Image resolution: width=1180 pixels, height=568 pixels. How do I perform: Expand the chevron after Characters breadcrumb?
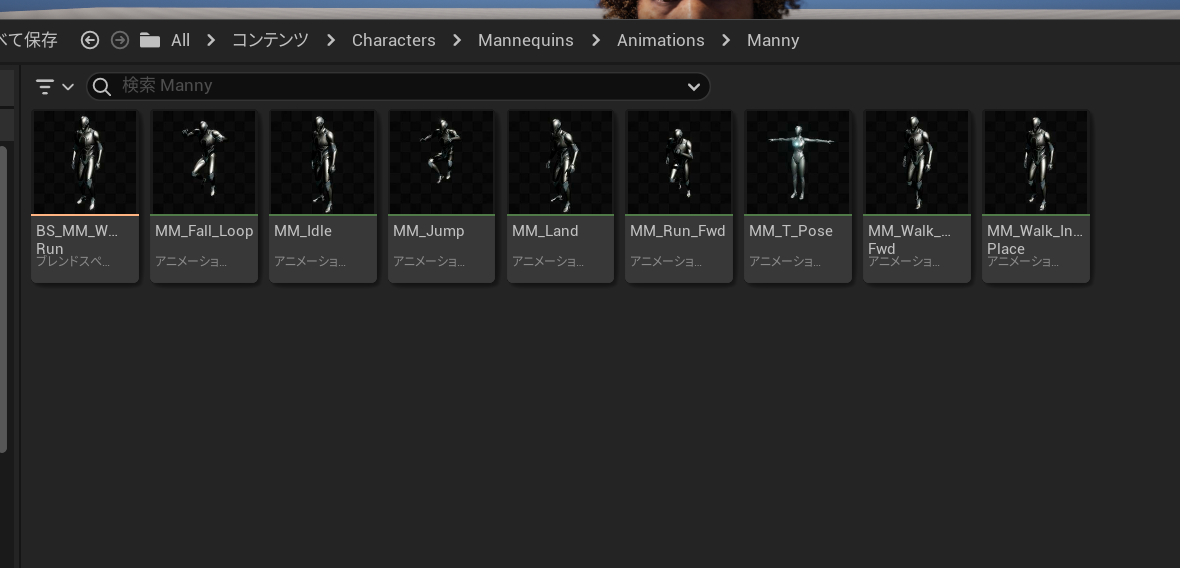click(457, 40)
